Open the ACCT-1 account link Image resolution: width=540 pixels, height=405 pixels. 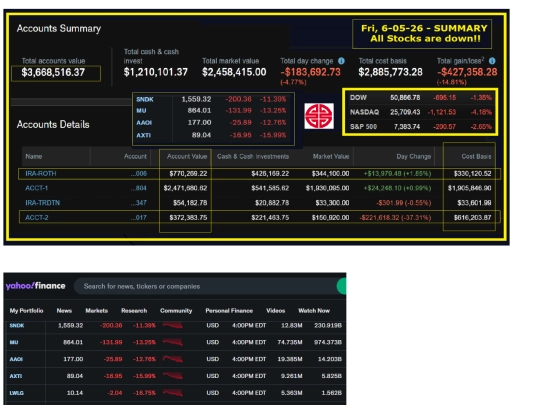[x=37, y=188]
